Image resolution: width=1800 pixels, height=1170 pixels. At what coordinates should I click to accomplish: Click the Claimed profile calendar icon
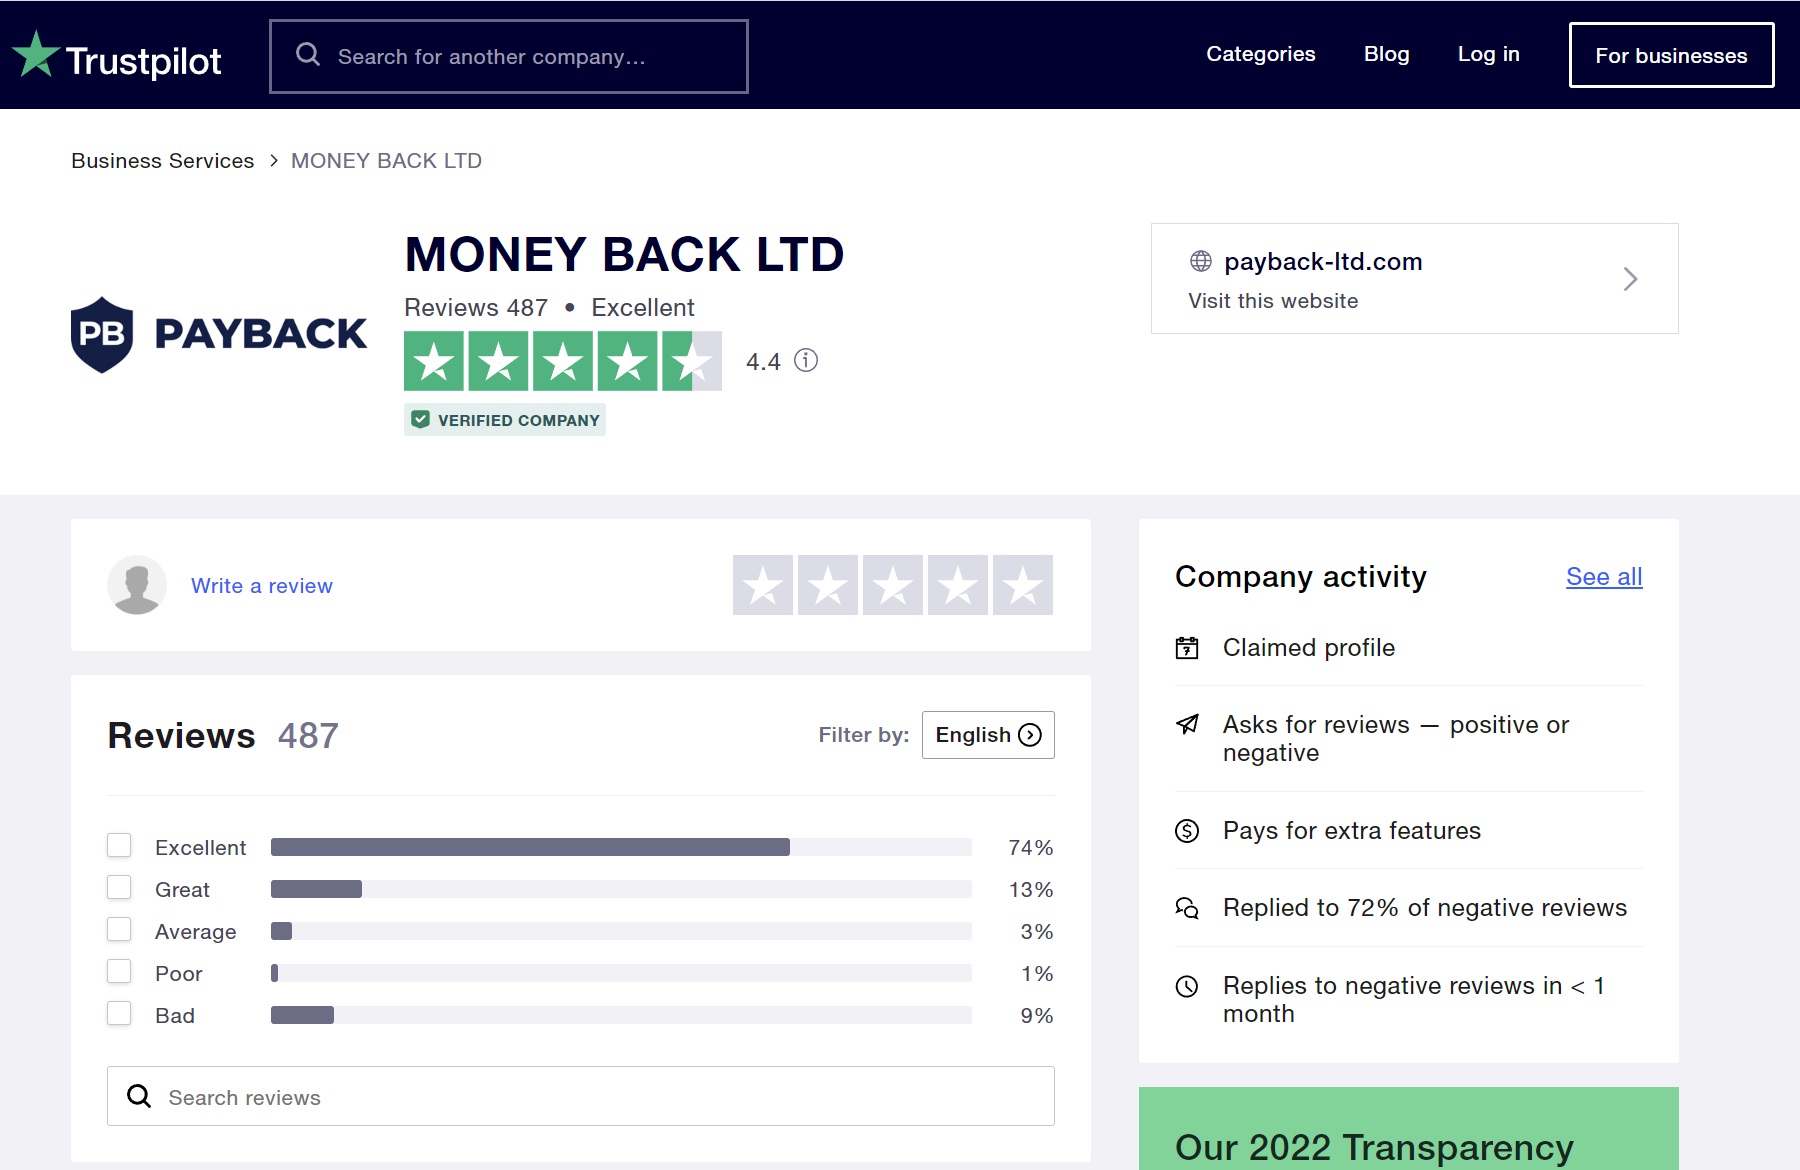click(x=1187, y=648)
